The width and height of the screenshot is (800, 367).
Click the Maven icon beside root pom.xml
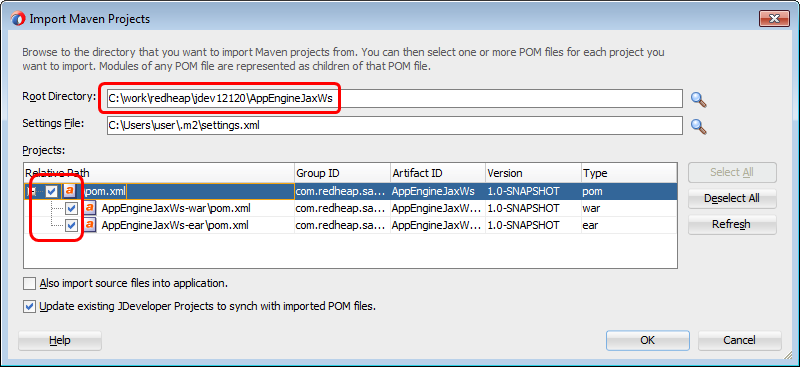(x=69, y=191)
